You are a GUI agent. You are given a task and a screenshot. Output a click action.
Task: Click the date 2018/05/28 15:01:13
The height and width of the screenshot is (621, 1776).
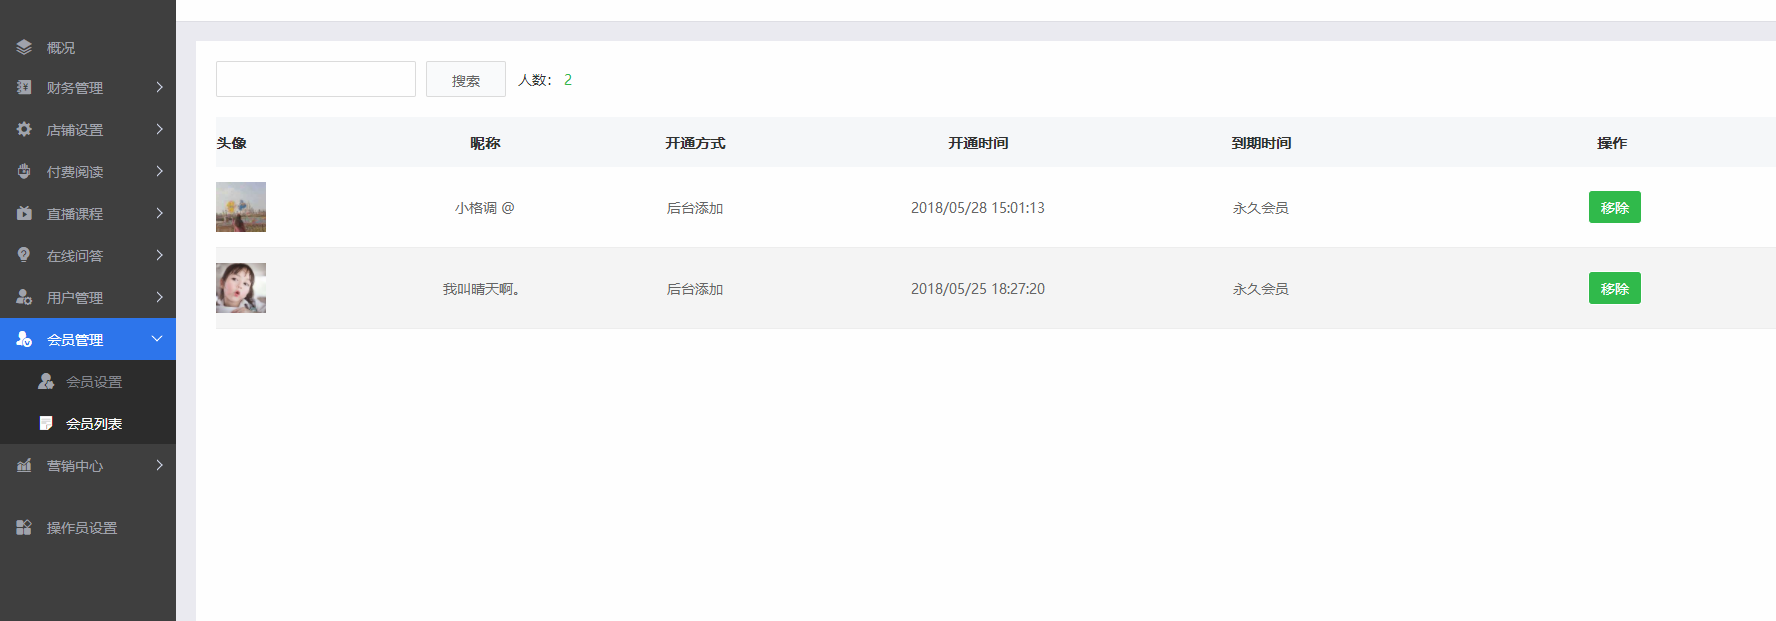click(x=978, y=208)
